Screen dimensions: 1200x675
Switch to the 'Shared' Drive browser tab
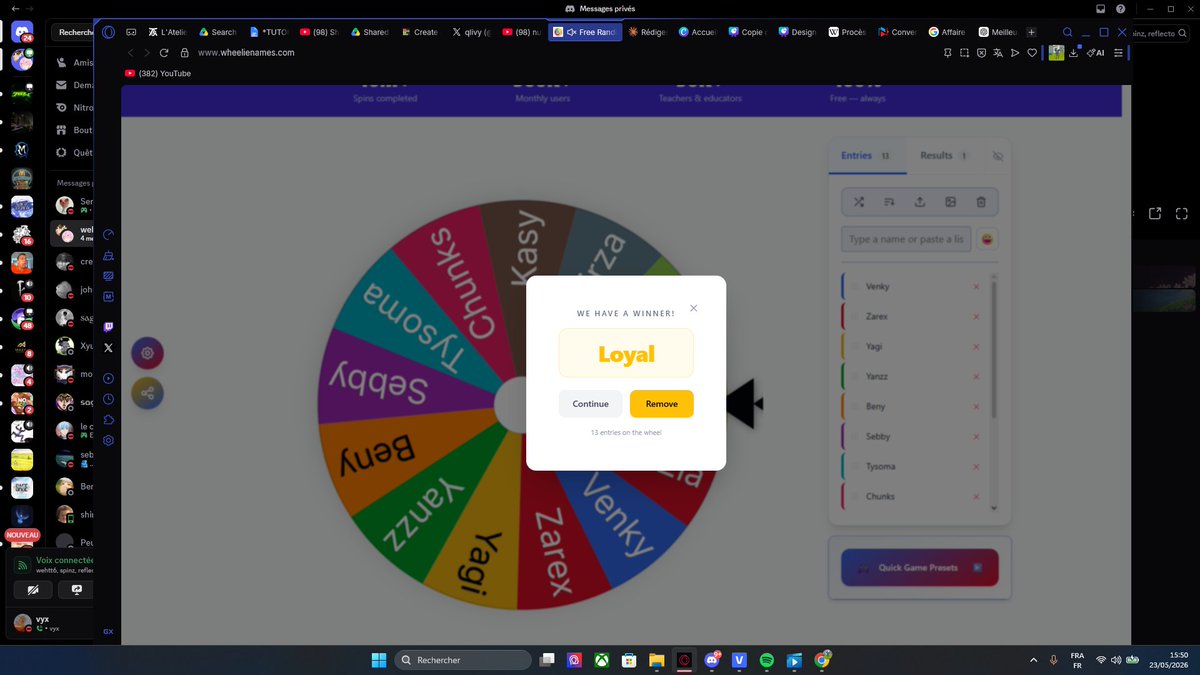tap(368, 32)
